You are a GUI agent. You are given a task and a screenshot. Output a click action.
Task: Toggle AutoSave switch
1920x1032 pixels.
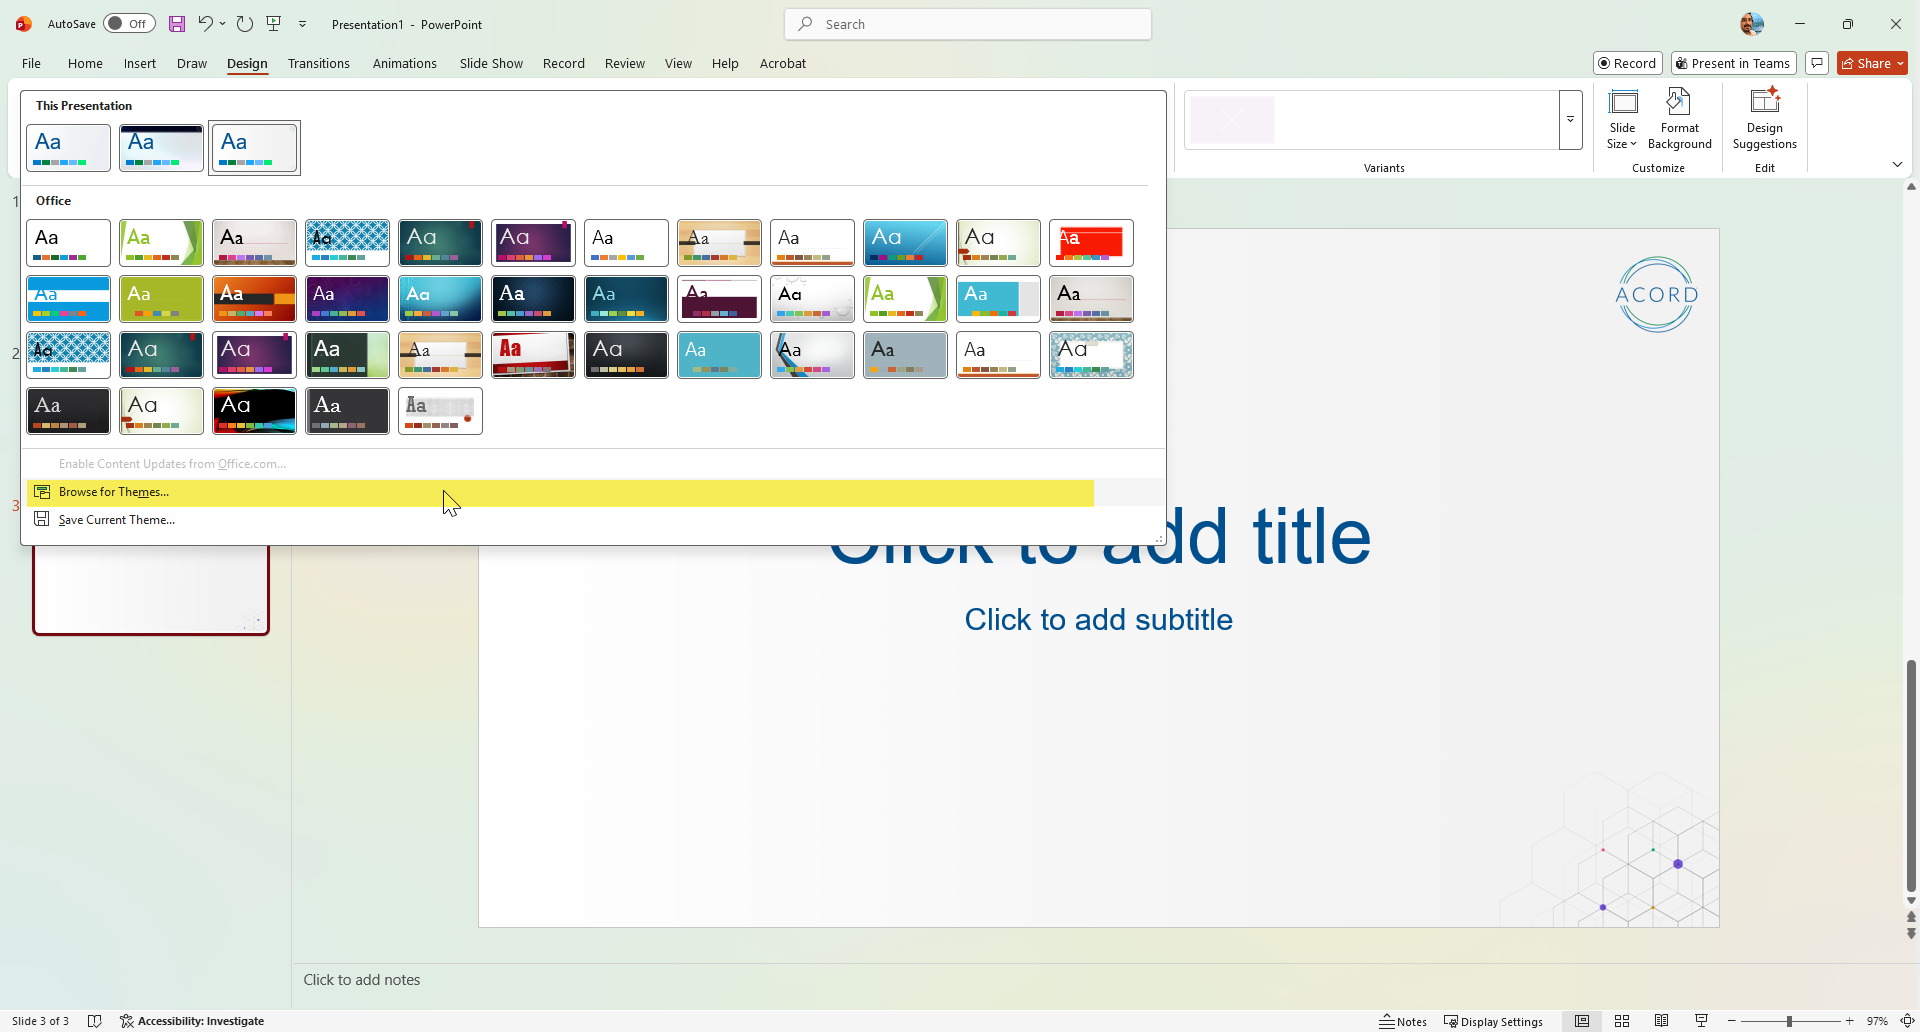pos(129,24)
